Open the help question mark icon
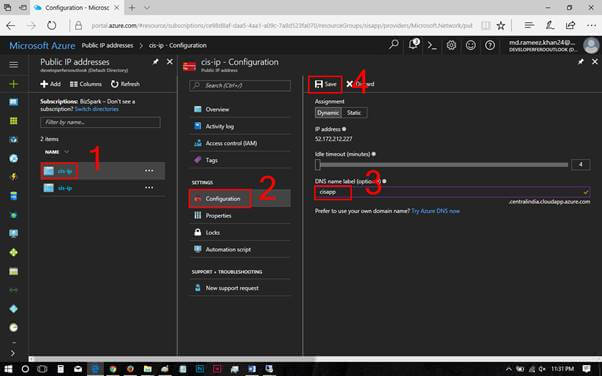This screenshot has height=376, width=602. [490, 45]
